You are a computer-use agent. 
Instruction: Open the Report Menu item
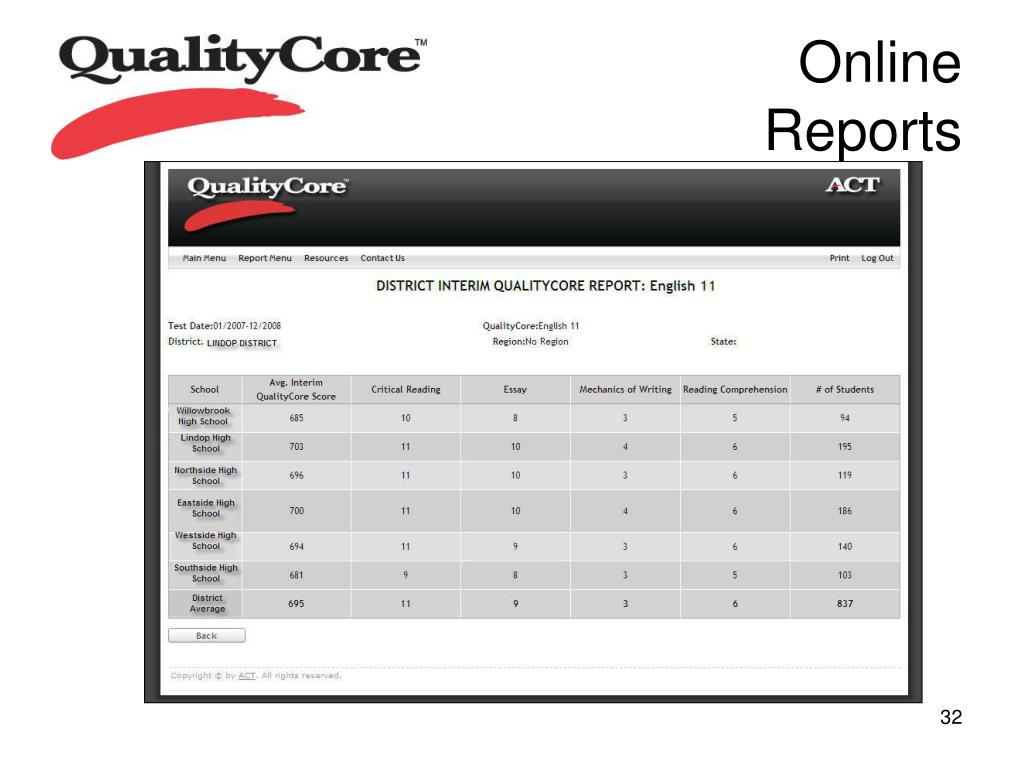click(264, 258)
